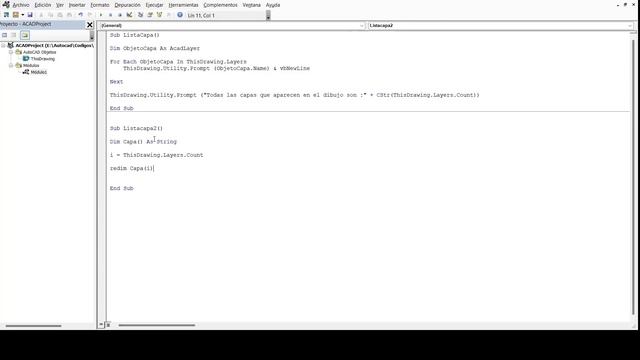Run the macro with the play icon
Viewport: 640px width, 360px height.
coord(101,15)
